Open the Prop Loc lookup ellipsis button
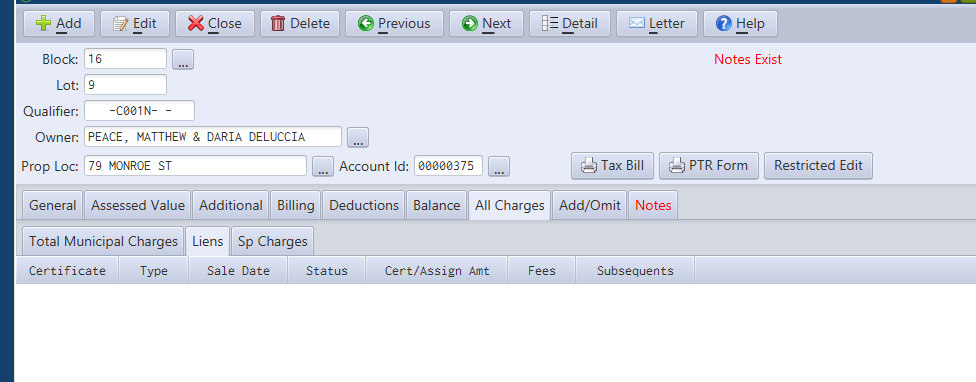 click(322, 167)
